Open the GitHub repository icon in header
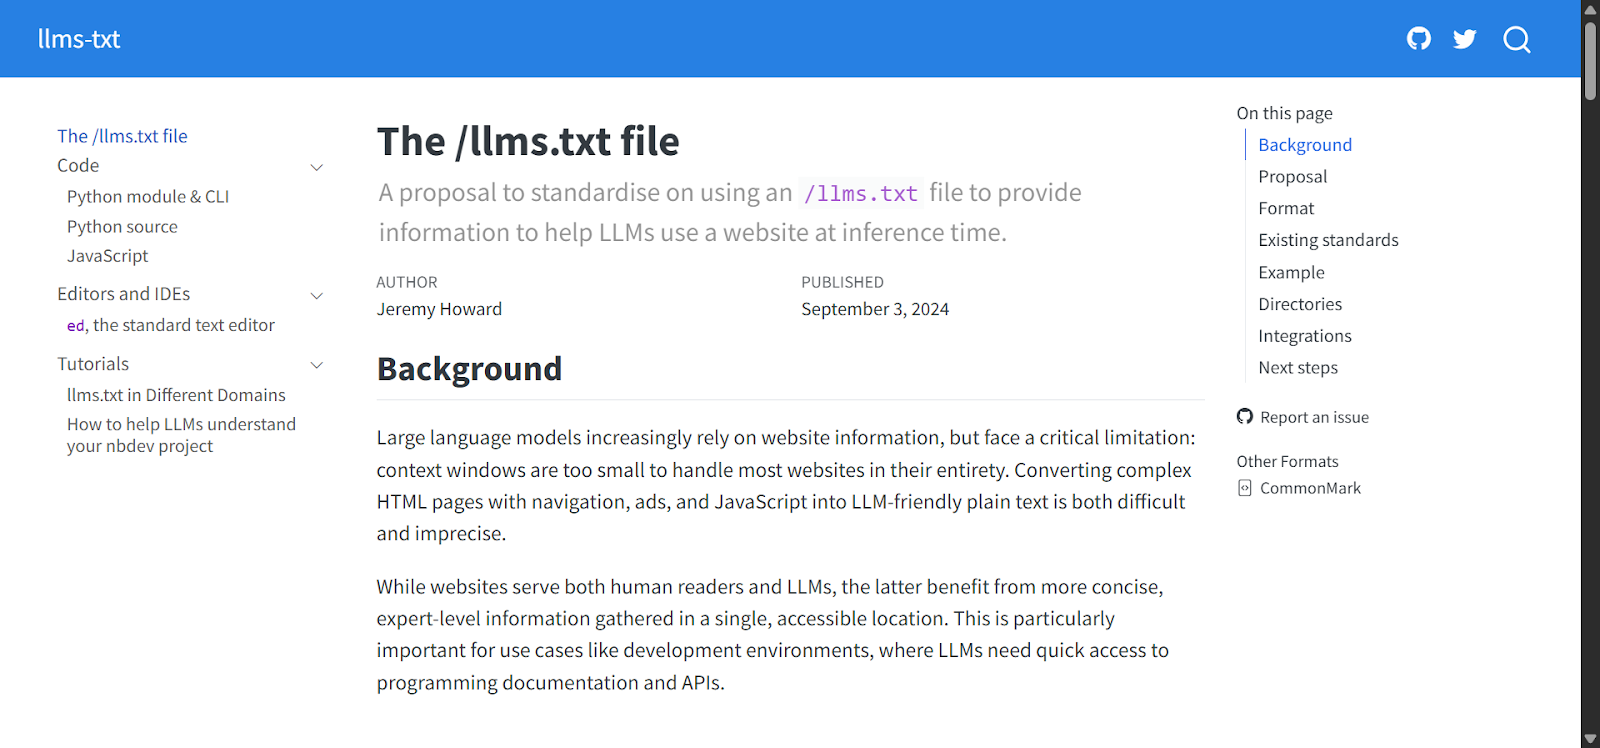The image size is (1600, 748). [1419, 38]
